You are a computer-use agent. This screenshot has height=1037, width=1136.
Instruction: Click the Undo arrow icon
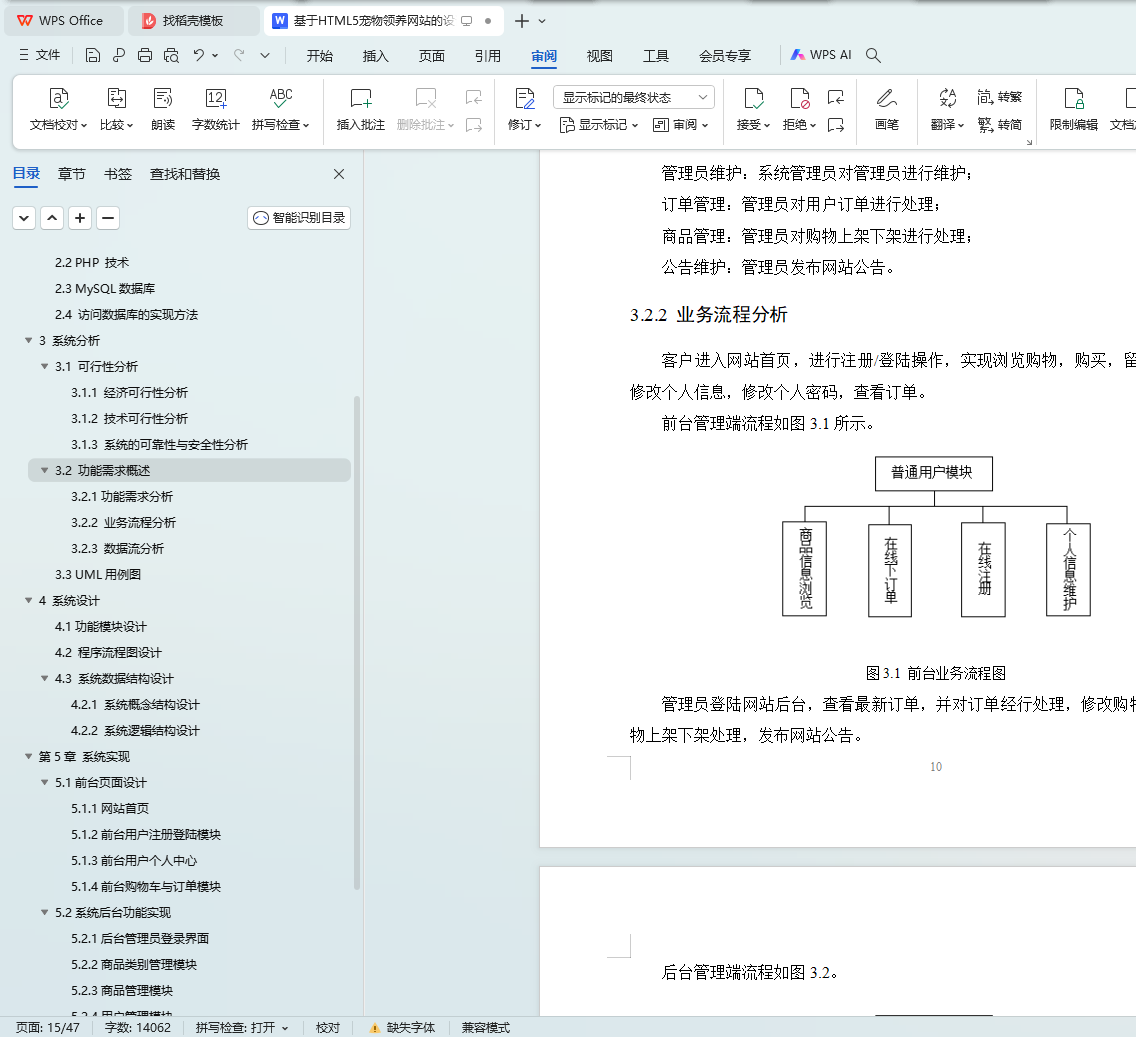coord(199,55)
